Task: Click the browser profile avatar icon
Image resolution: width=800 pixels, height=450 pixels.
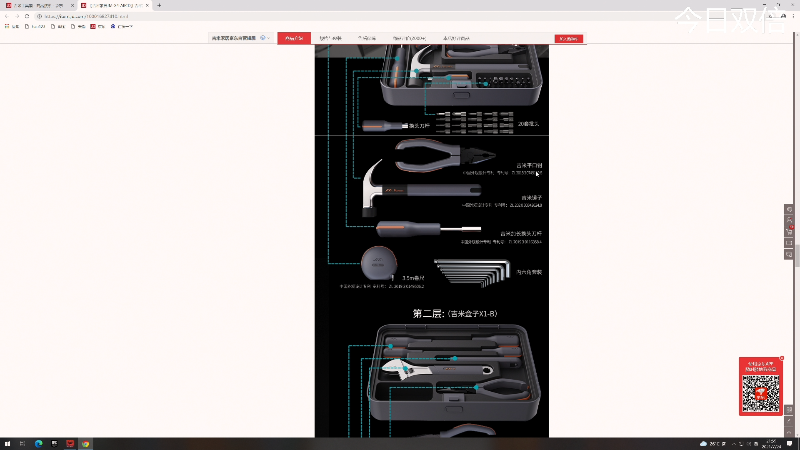Action: pos(784,16)
